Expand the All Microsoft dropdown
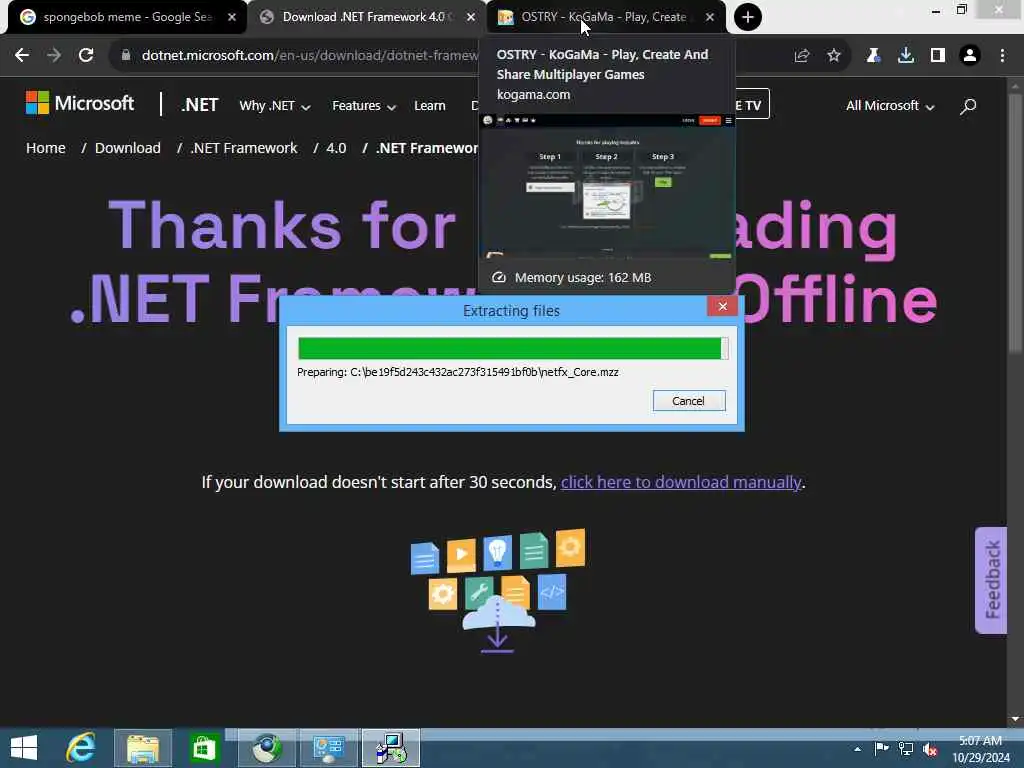 click(890, 106)
